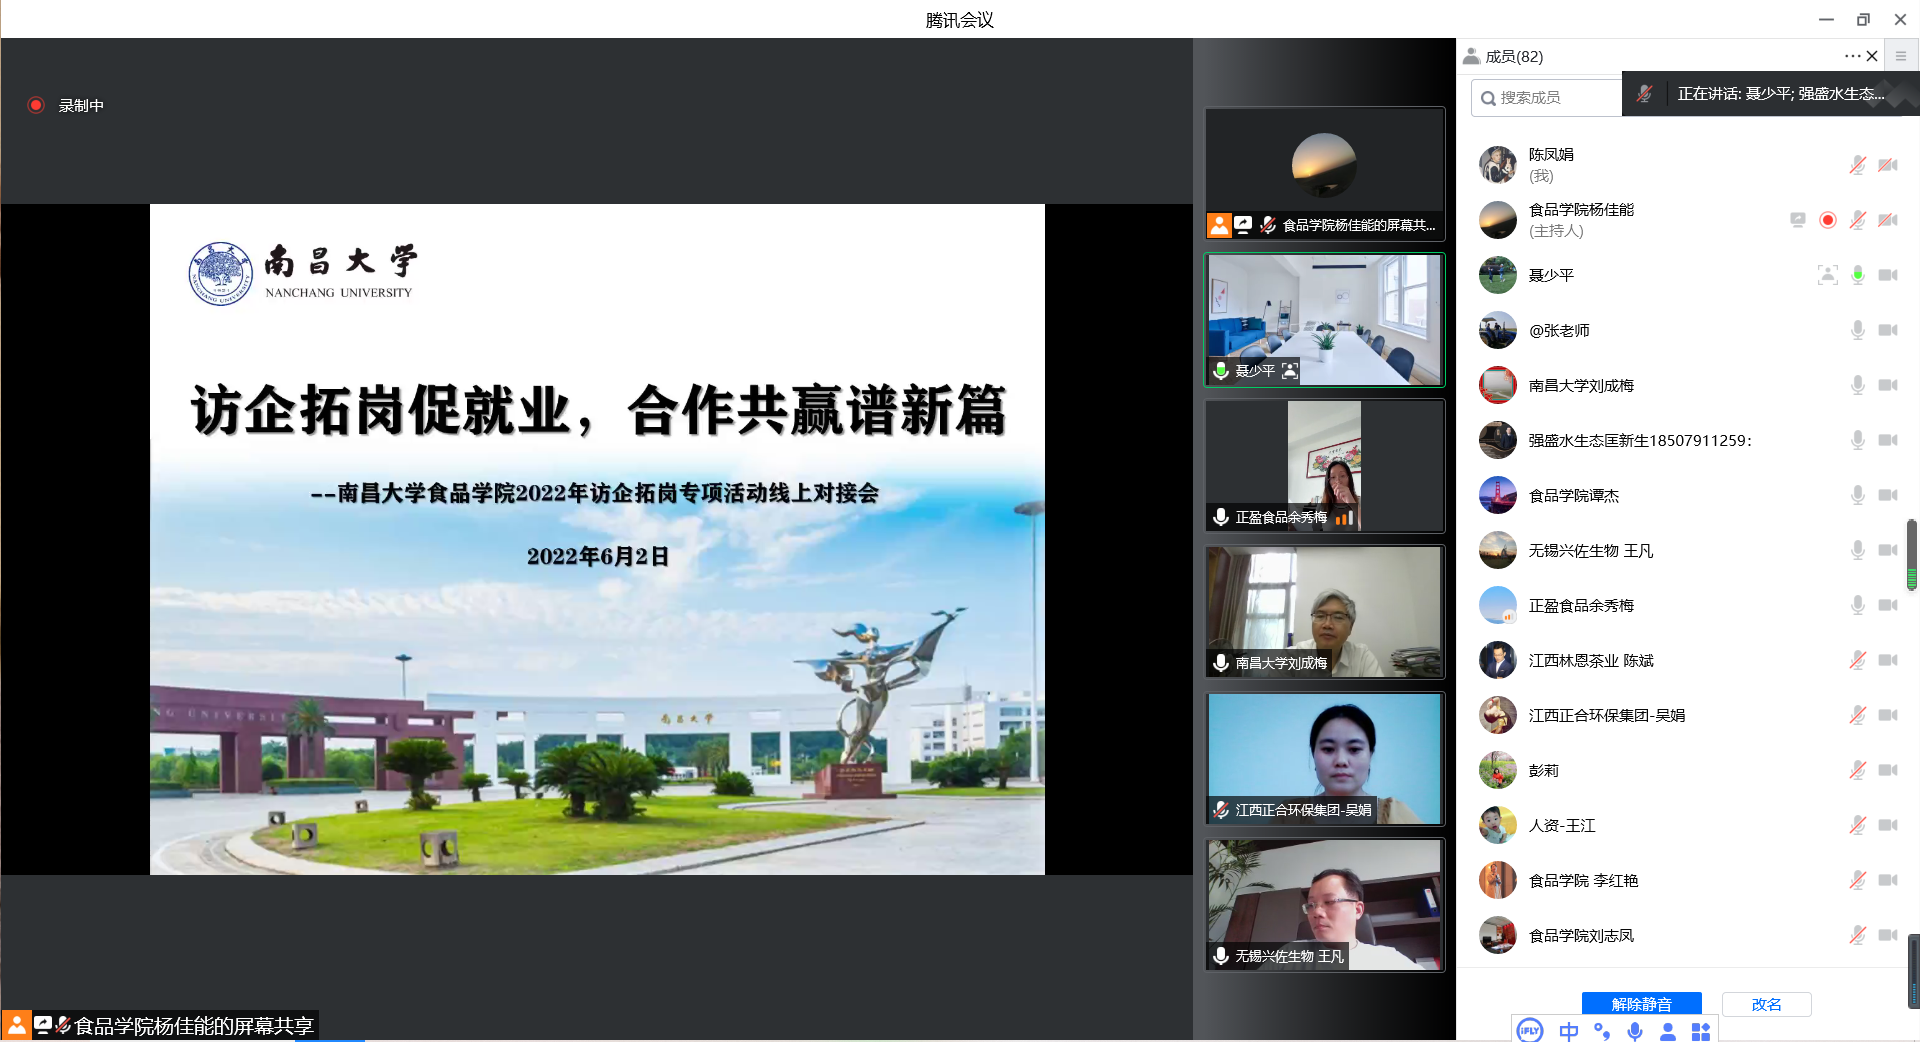This screenshot has height=1042, width=1920.
Task: Click the grid layout icon in the IME toolbar
Action: [x=1701, y=1031]
